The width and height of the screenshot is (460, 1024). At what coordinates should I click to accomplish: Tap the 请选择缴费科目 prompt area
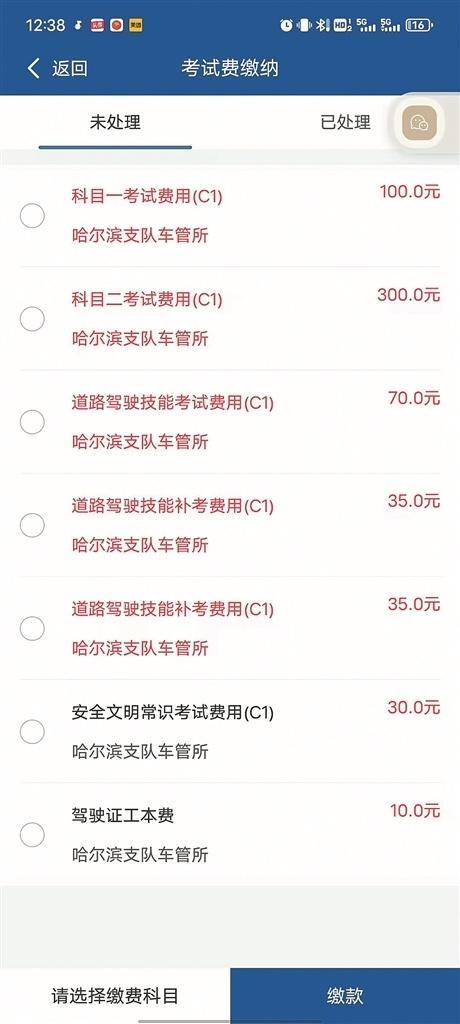115,996
